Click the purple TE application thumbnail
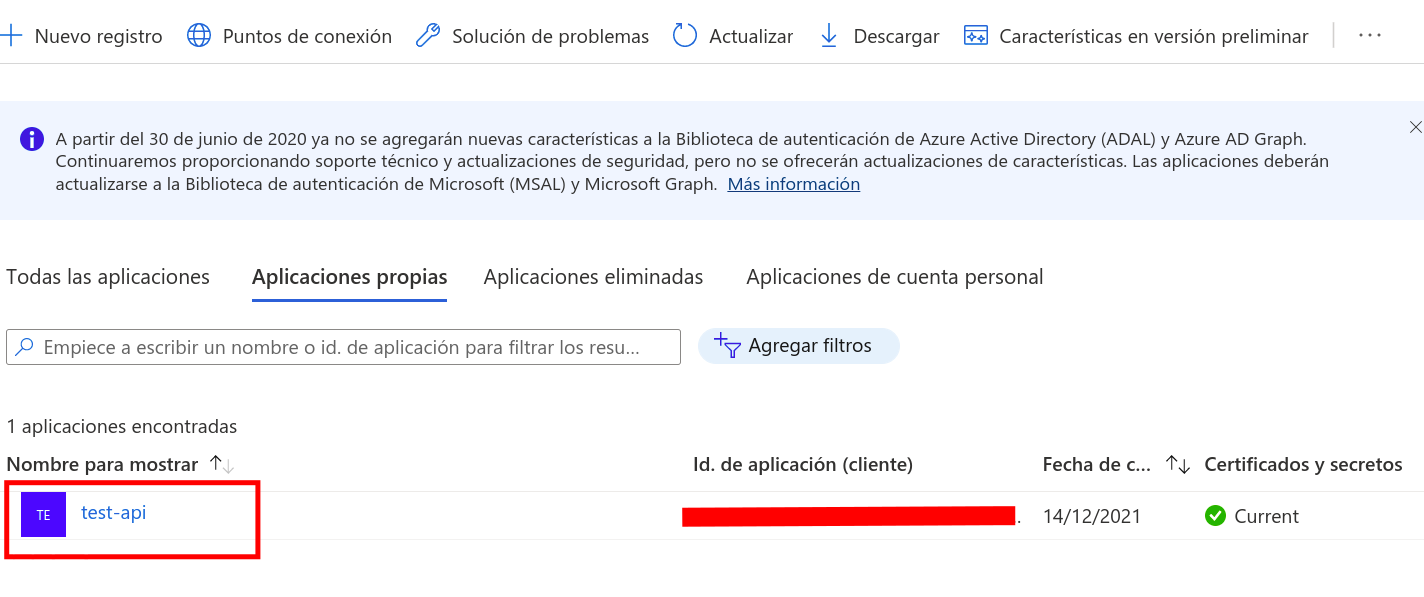The height and width of the screenshot is (597, 1424). pos(43,515)
